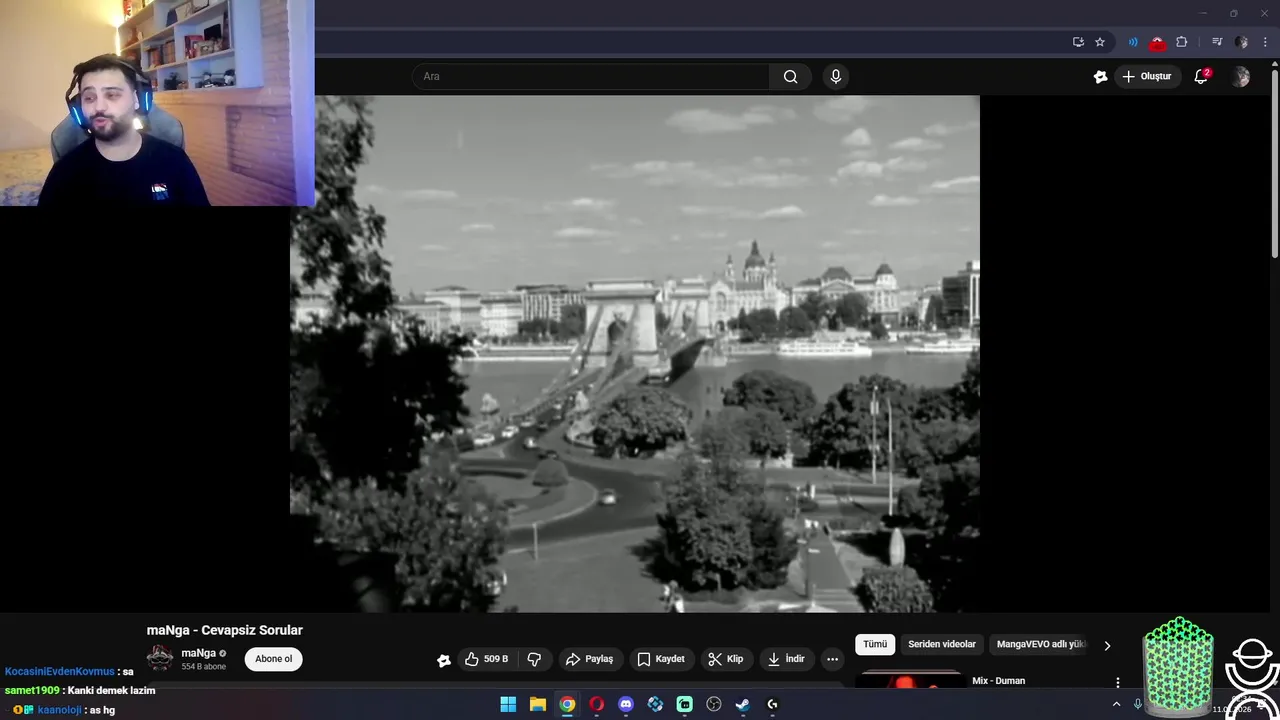Click Chrome icon in the taskbar
1280x720 pixels.
coord(567,704)
